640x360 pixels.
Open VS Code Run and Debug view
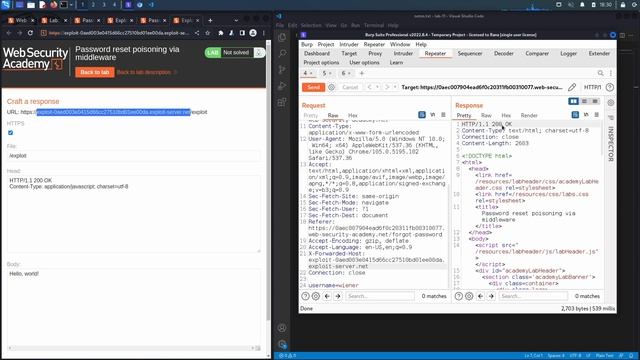282,86
